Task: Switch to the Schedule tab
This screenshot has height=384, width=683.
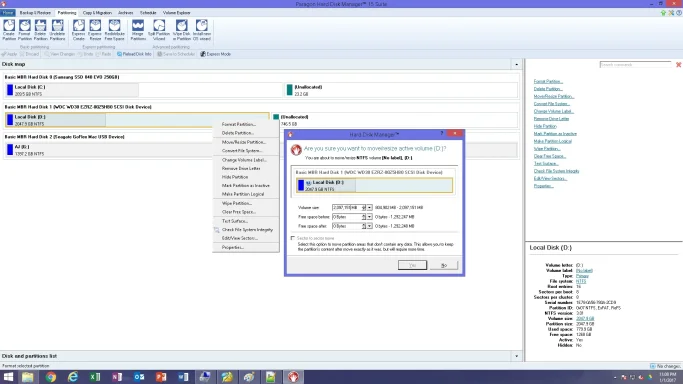Action: (148, 13)
